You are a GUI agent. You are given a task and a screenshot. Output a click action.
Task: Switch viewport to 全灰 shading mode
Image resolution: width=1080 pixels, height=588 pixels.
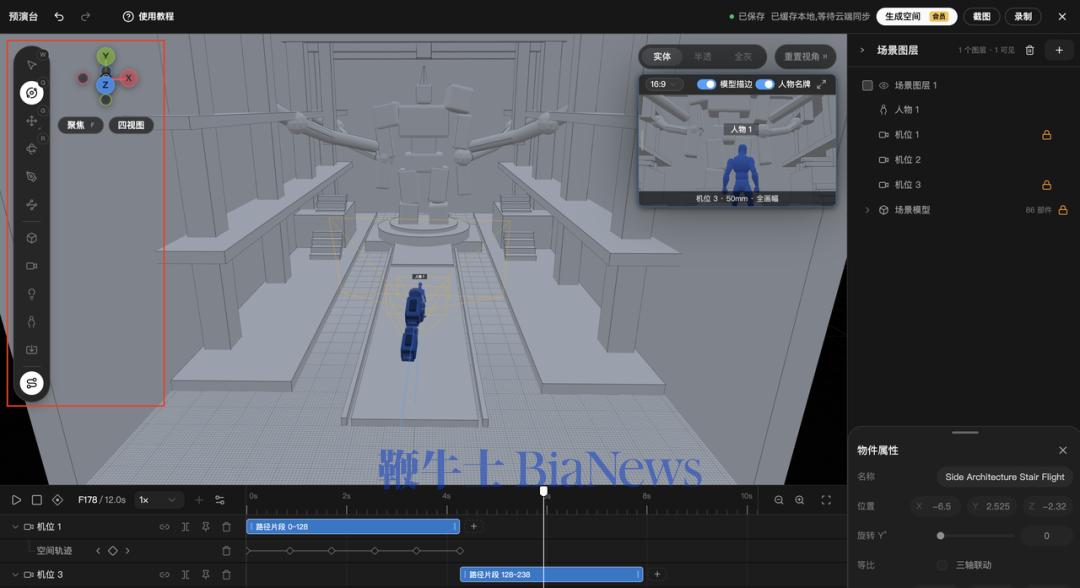click(742, 56)
